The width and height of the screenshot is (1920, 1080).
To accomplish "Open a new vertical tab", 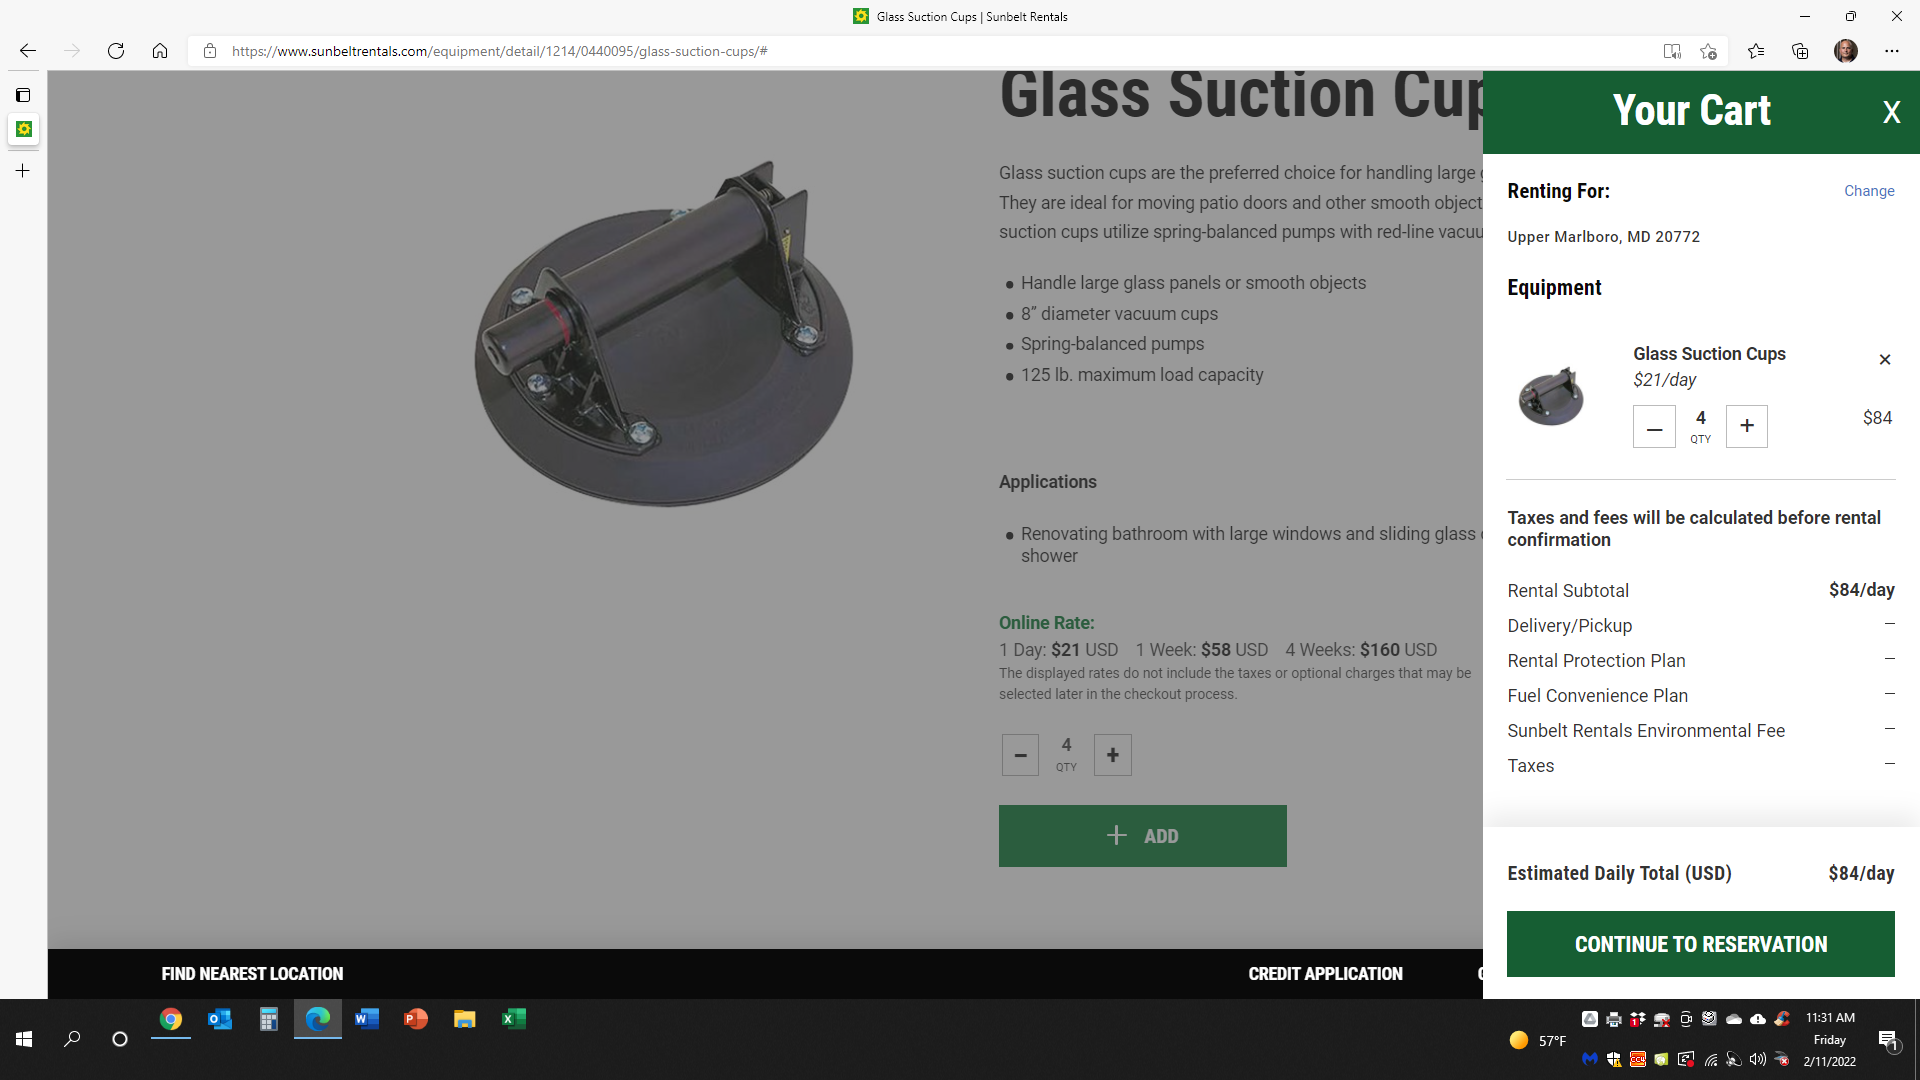I will pyautogui.click(x=23, y=171).
